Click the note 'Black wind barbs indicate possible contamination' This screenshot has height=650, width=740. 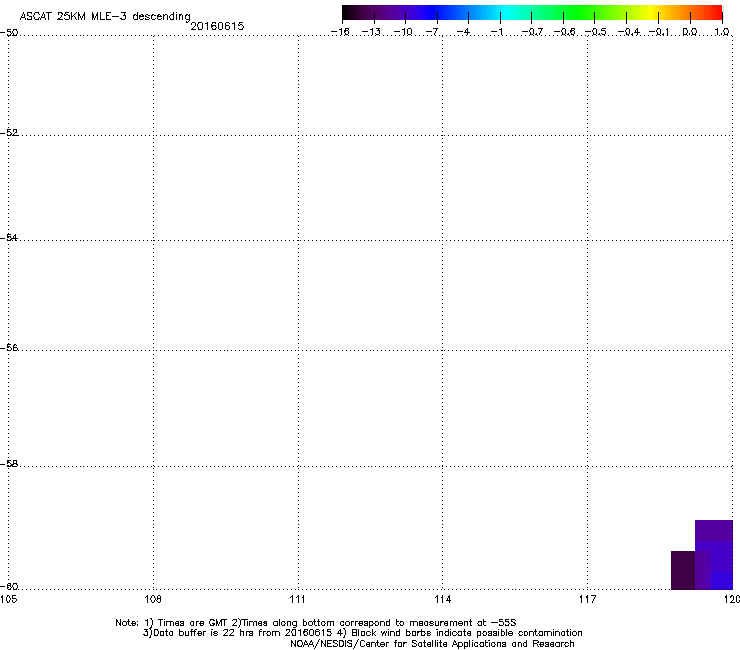click(467, 633)
